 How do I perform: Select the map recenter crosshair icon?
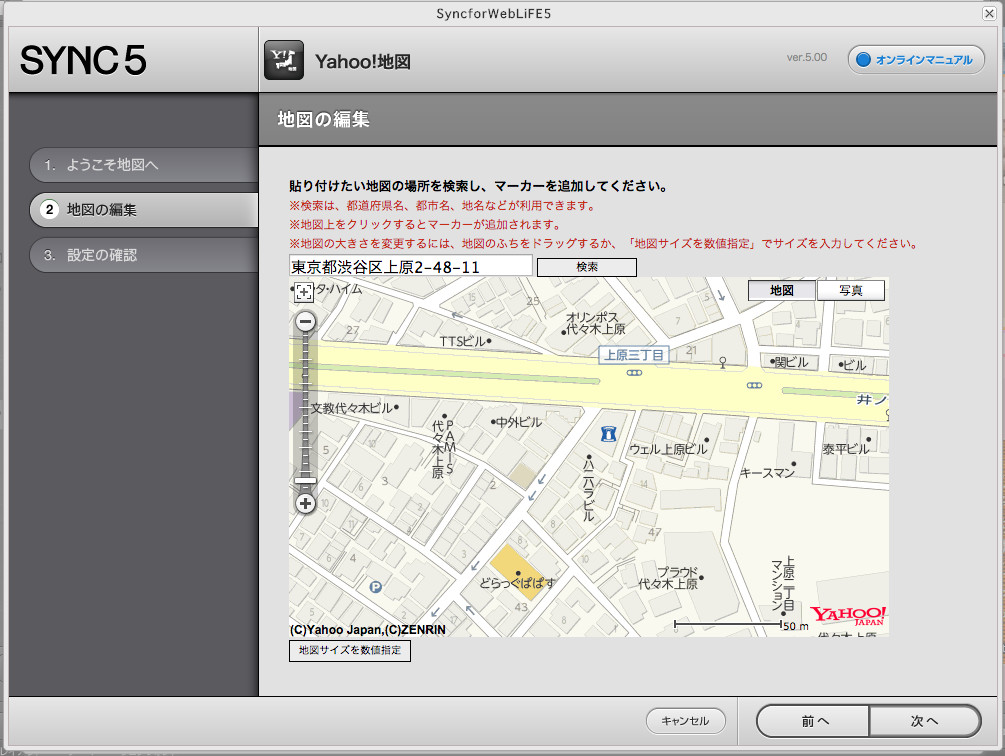point(304,291)
